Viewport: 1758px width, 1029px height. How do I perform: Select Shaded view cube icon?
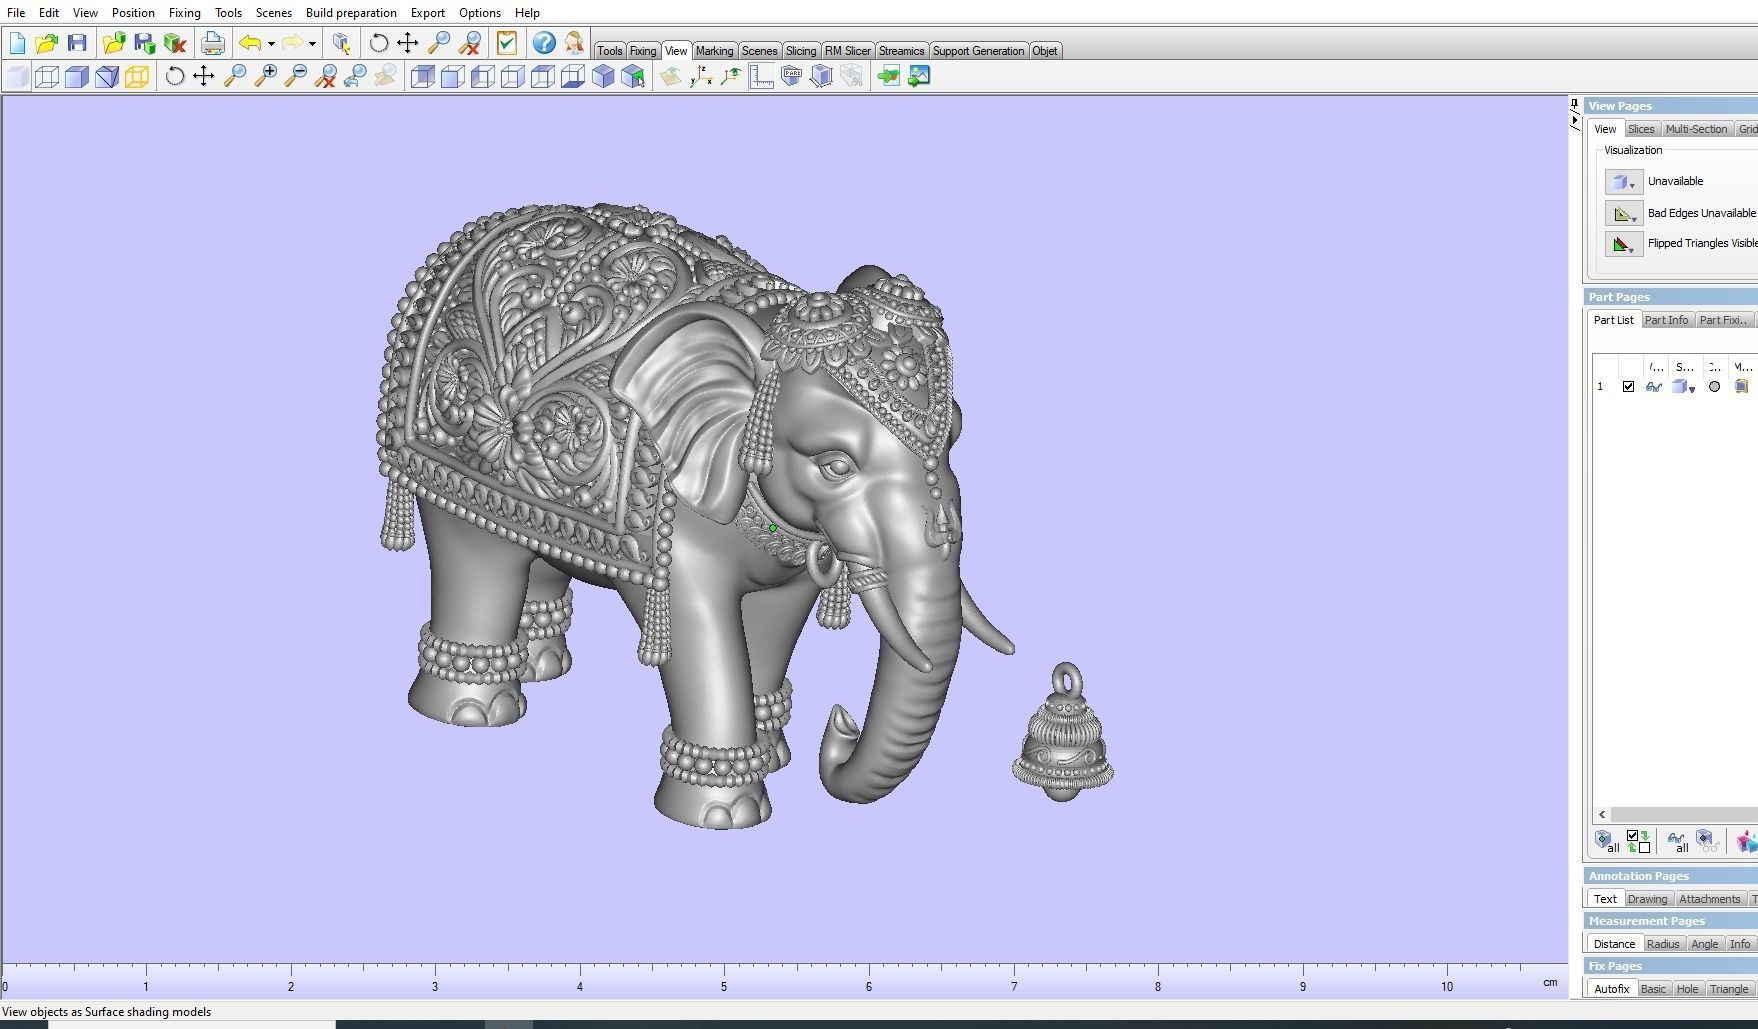point(77,76)
